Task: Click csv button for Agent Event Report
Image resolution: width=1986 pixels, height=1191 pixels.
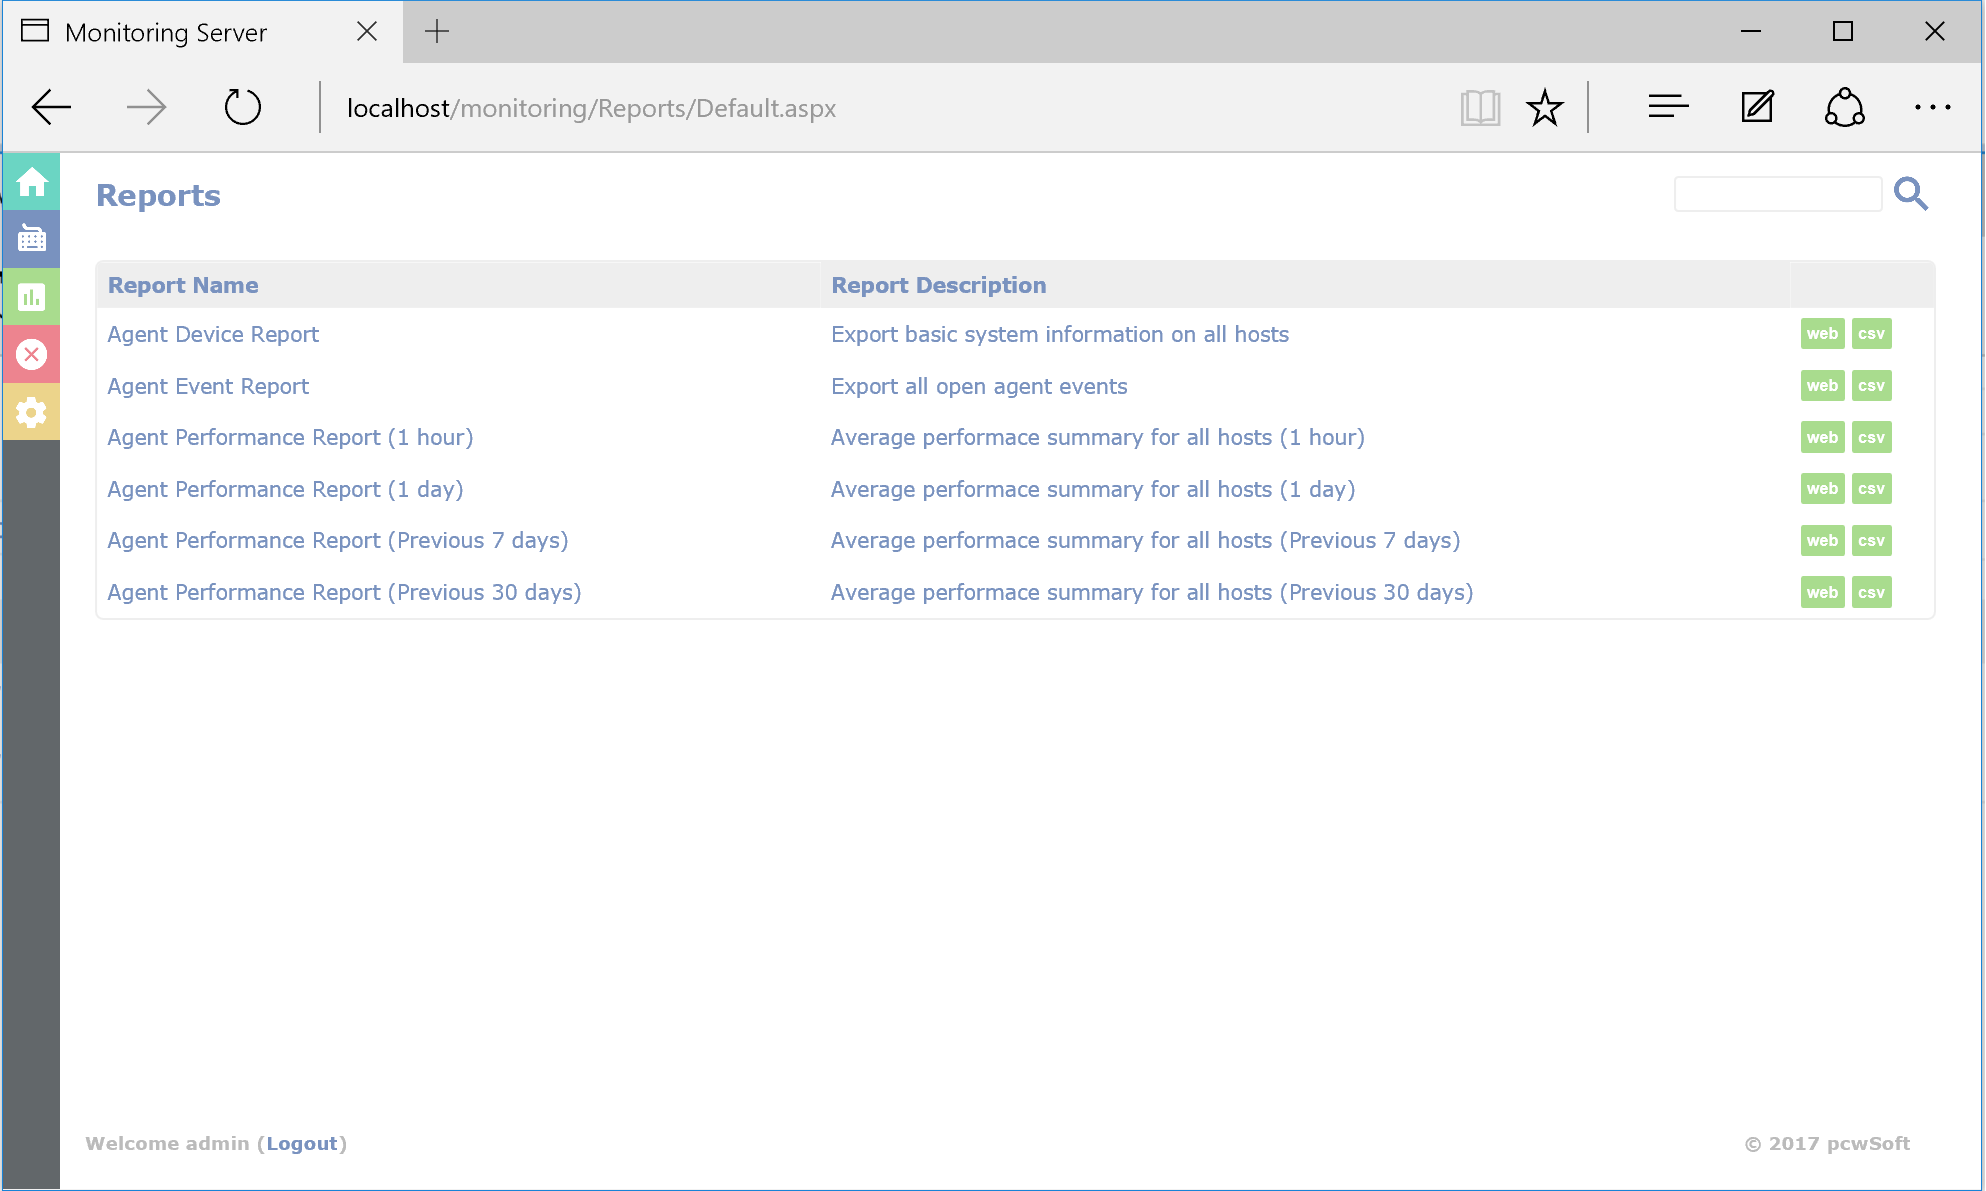Action: point(1871,386)
